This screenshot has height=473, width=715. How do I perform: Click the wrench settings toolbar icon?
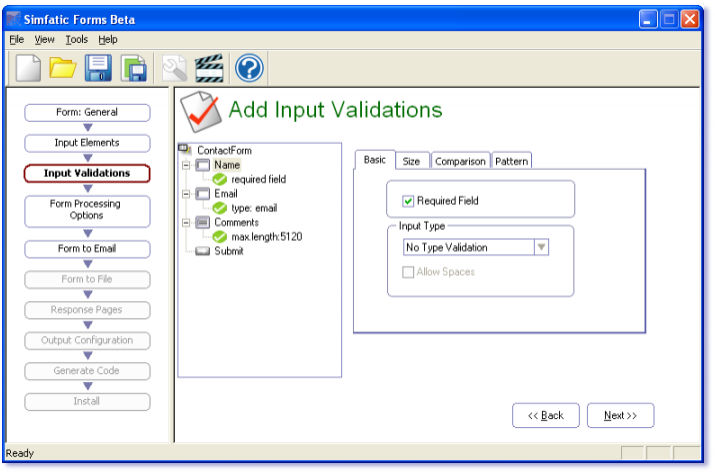coord(174,68)
